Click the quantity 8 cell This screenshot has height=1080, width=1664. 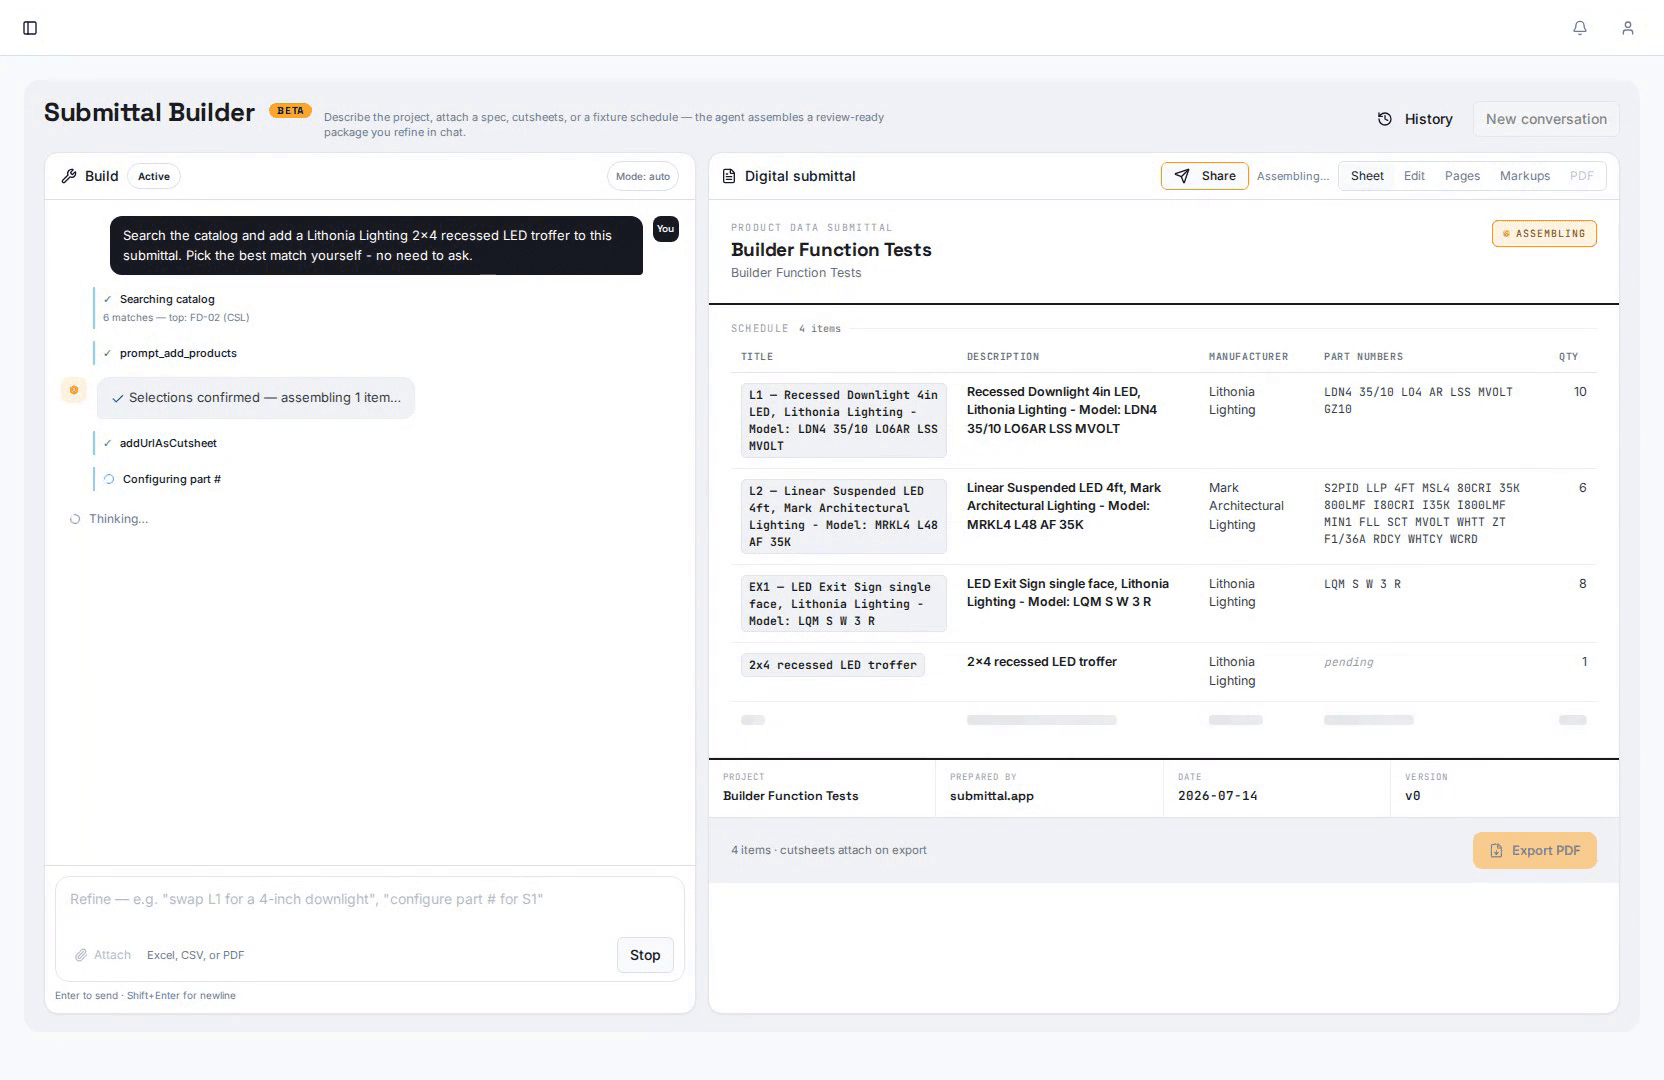tap(1582, 584)
